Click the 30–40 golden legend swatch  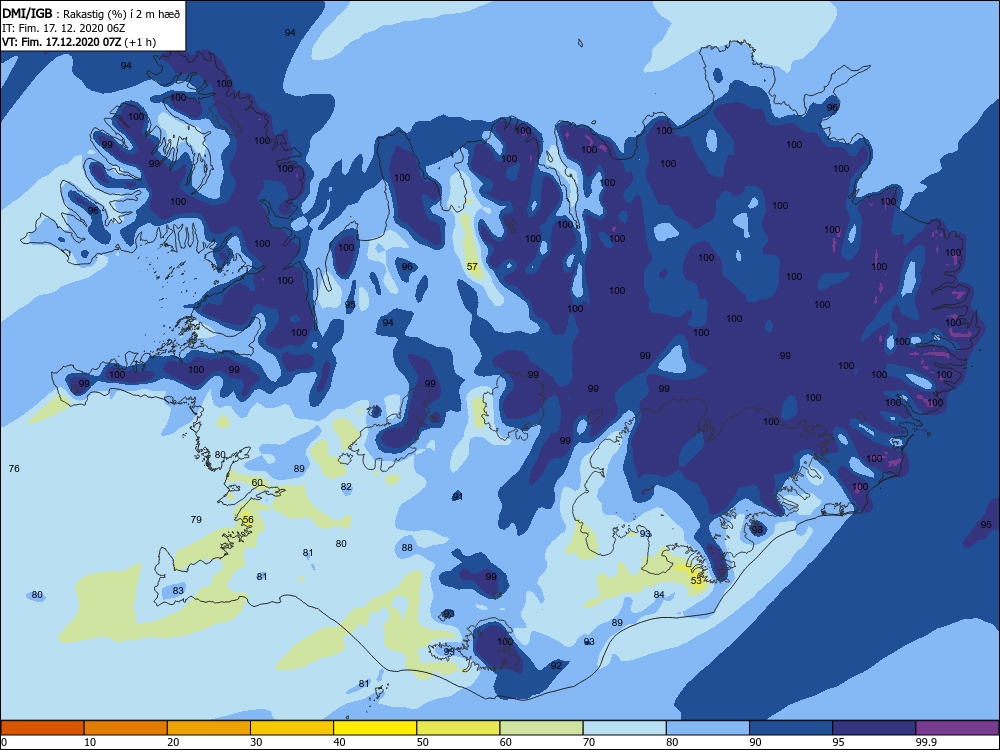point(292,728)
